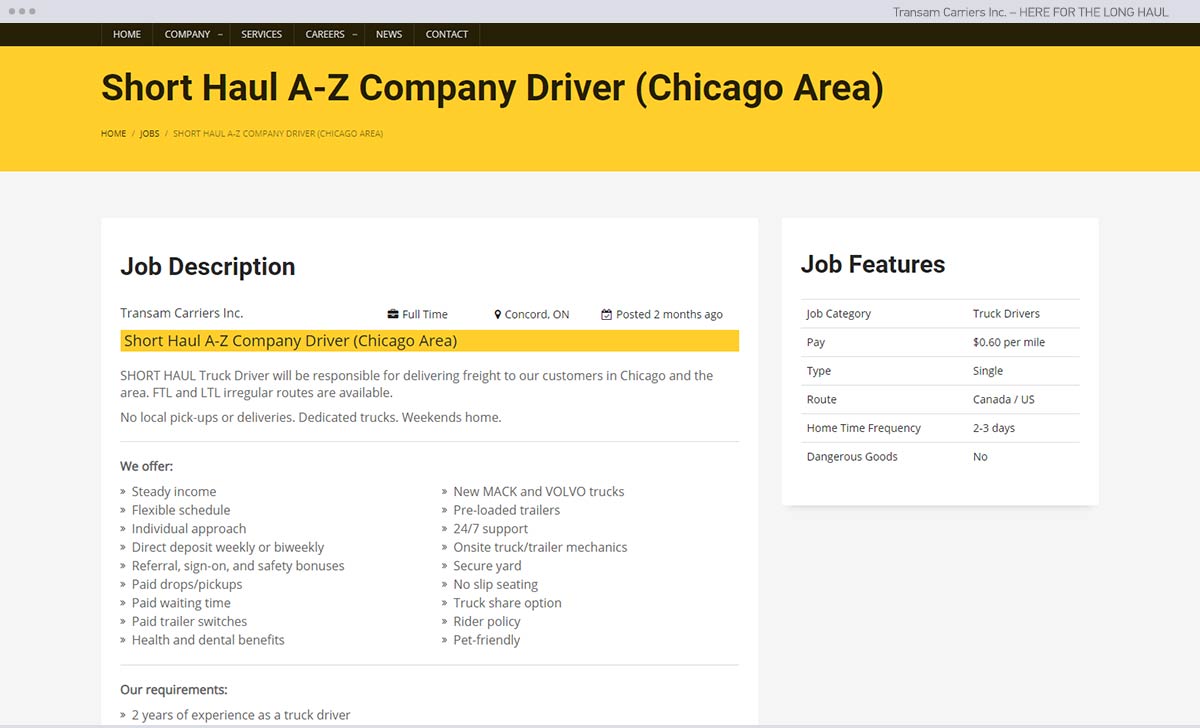Follow the JOBS breadcrumb link
This screenshot has width=1200, height=728.
149,133
